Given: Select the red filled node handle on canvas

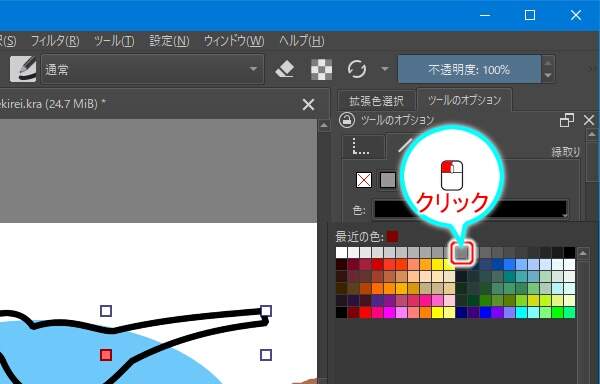Looking at the screenshot, I should [106, 355].
